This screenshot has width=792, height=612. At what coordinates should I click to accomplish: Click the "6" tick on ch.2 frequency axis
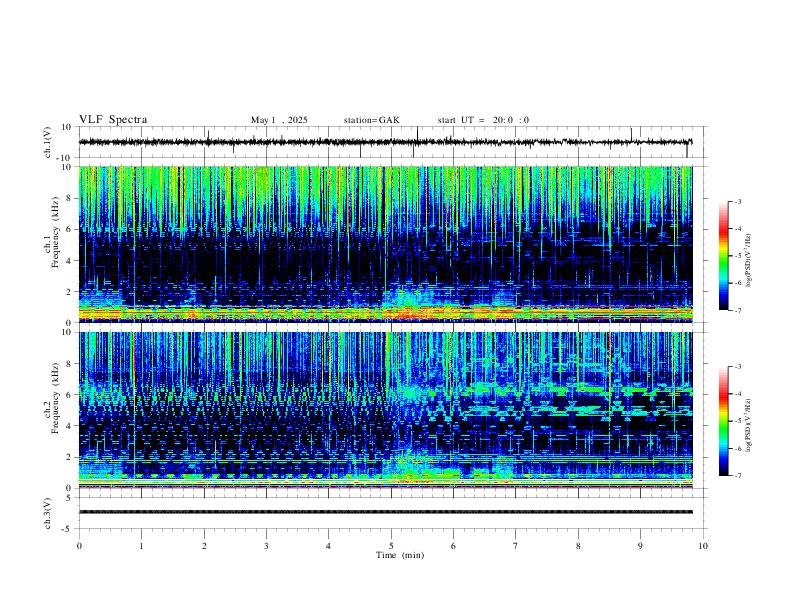coord(69,395)
